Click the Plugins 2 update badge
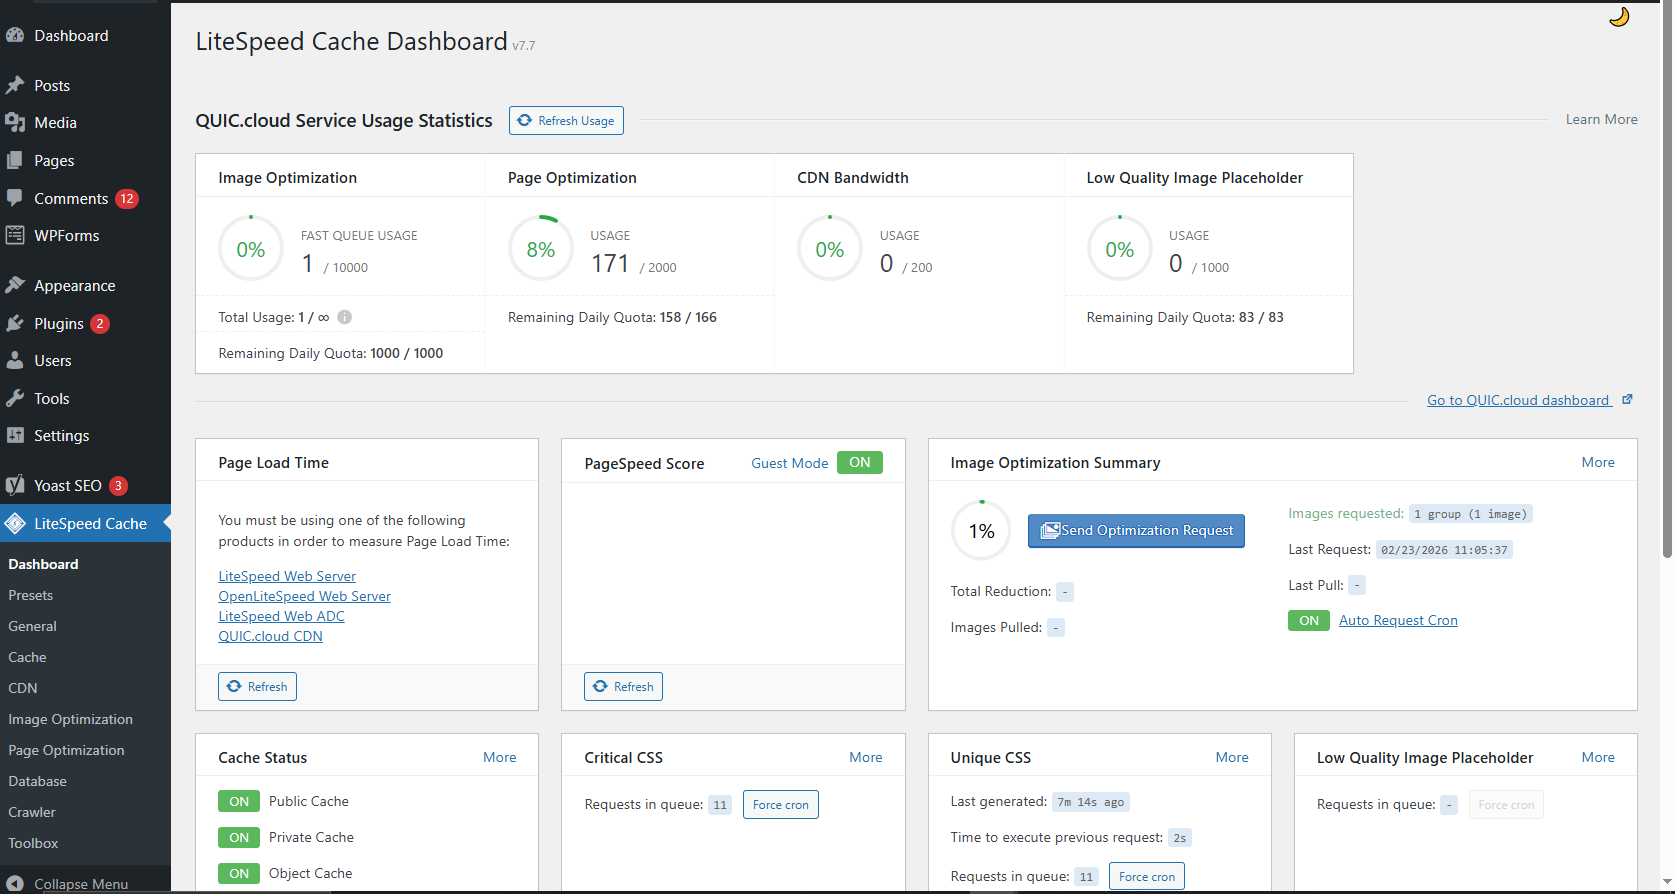 (x=99, y=323)
